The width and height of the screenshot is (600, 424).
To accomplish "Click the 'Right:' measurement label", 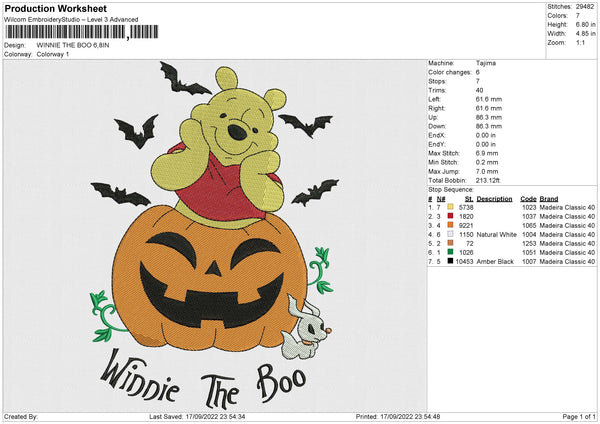I will pyautogui.click(x=437, y=108).
